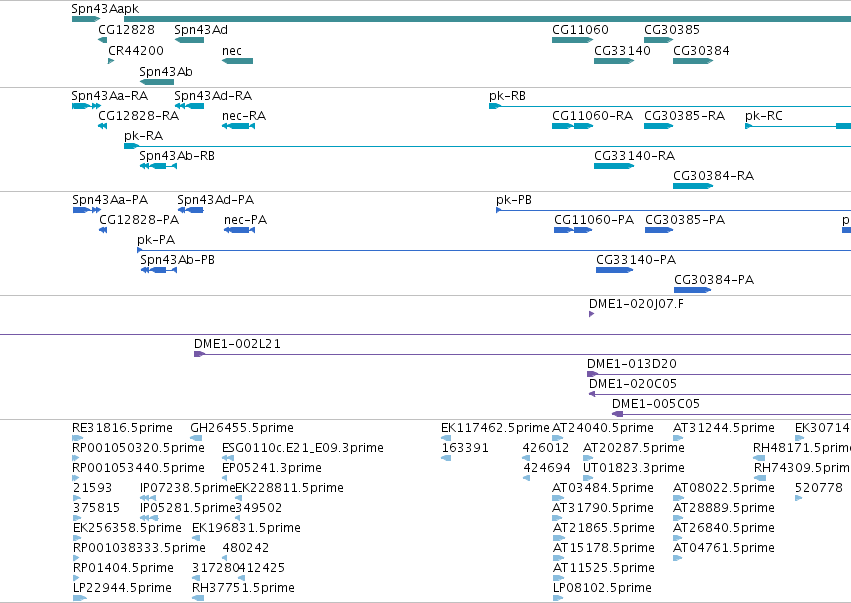Select the 520778 EST label
851x603 pixels.
pos(818,488)
